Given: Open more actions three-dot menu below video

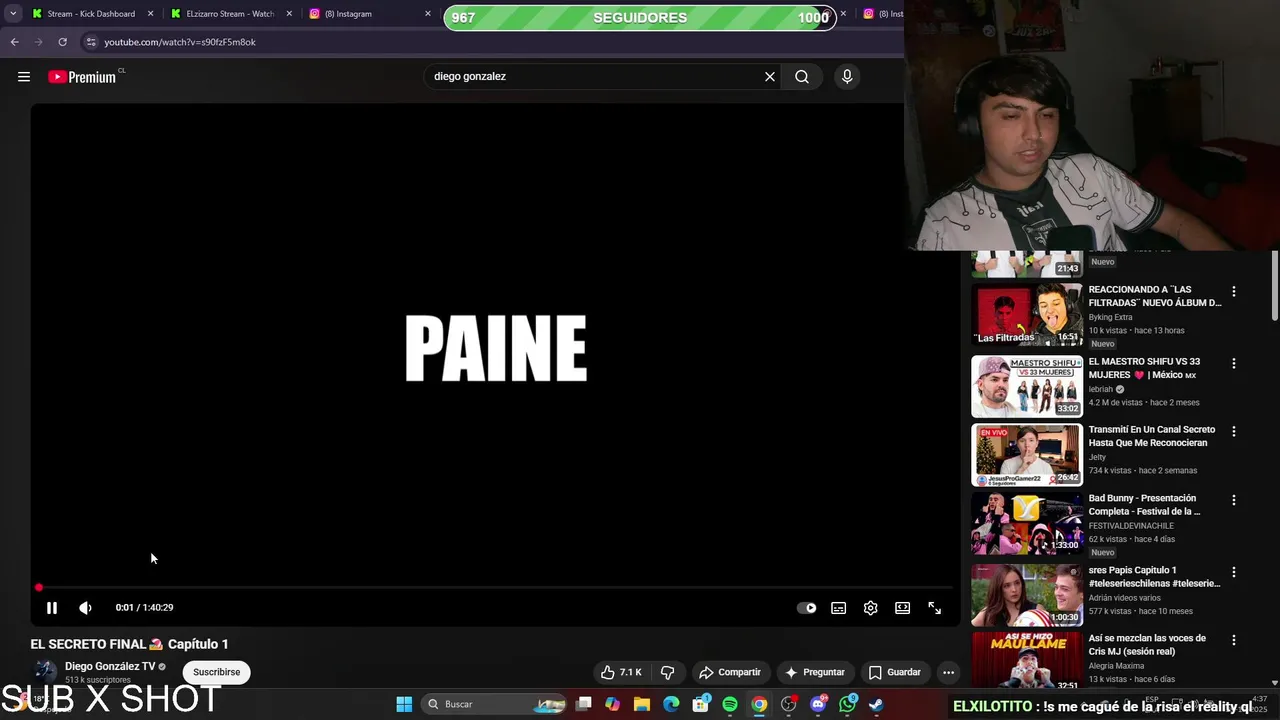Looking at the screenshot, I should [948, 672].
